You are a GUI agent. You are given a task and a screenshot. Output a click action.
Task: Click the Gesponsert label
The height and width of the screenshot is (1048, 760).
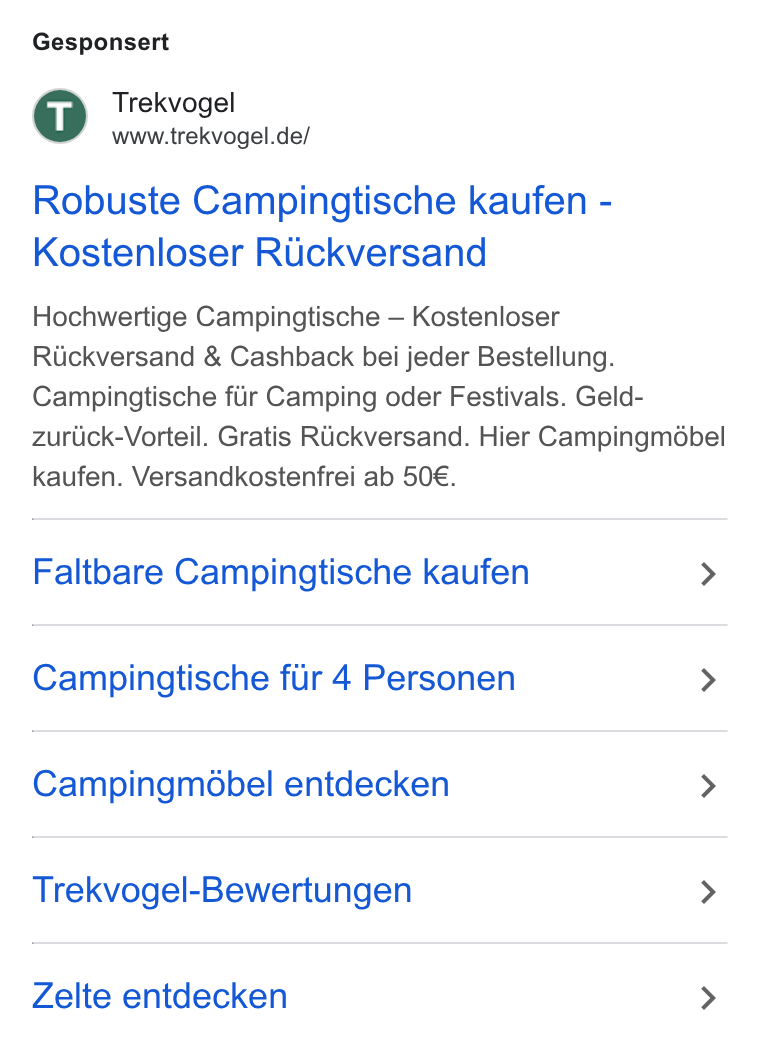click(100, 42)
